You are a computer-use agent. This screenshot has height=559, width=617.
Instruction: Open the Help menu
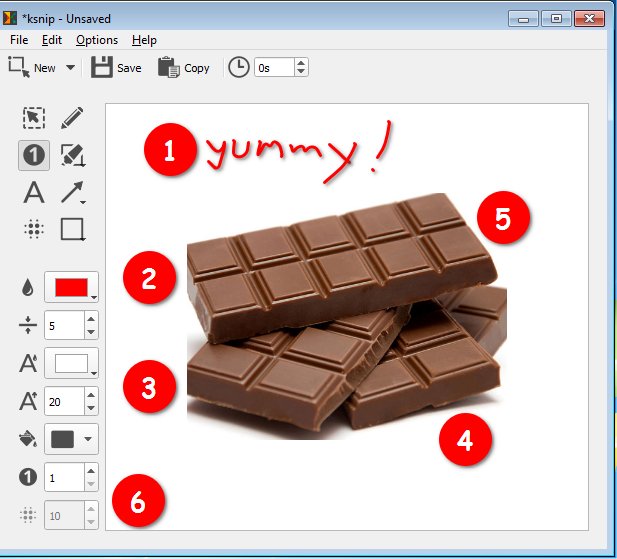(144, 40)
